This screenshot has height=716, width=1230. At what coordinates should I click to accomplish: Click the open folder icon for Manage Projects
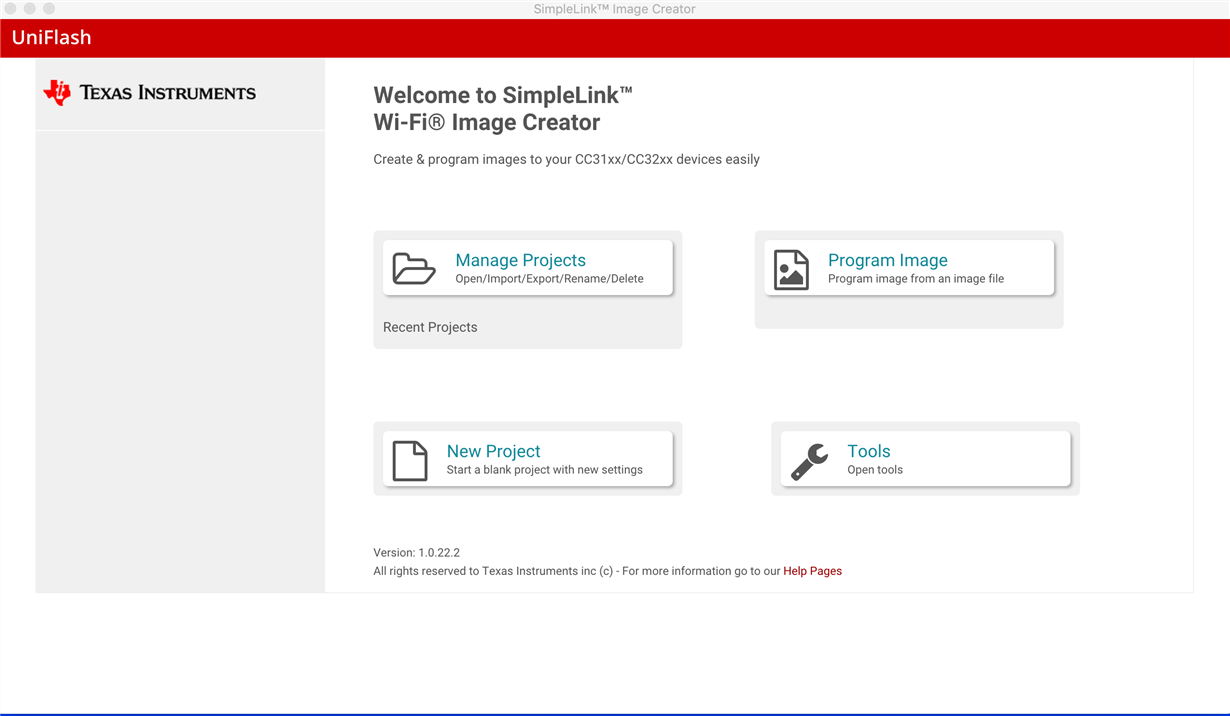pos(414,269)
